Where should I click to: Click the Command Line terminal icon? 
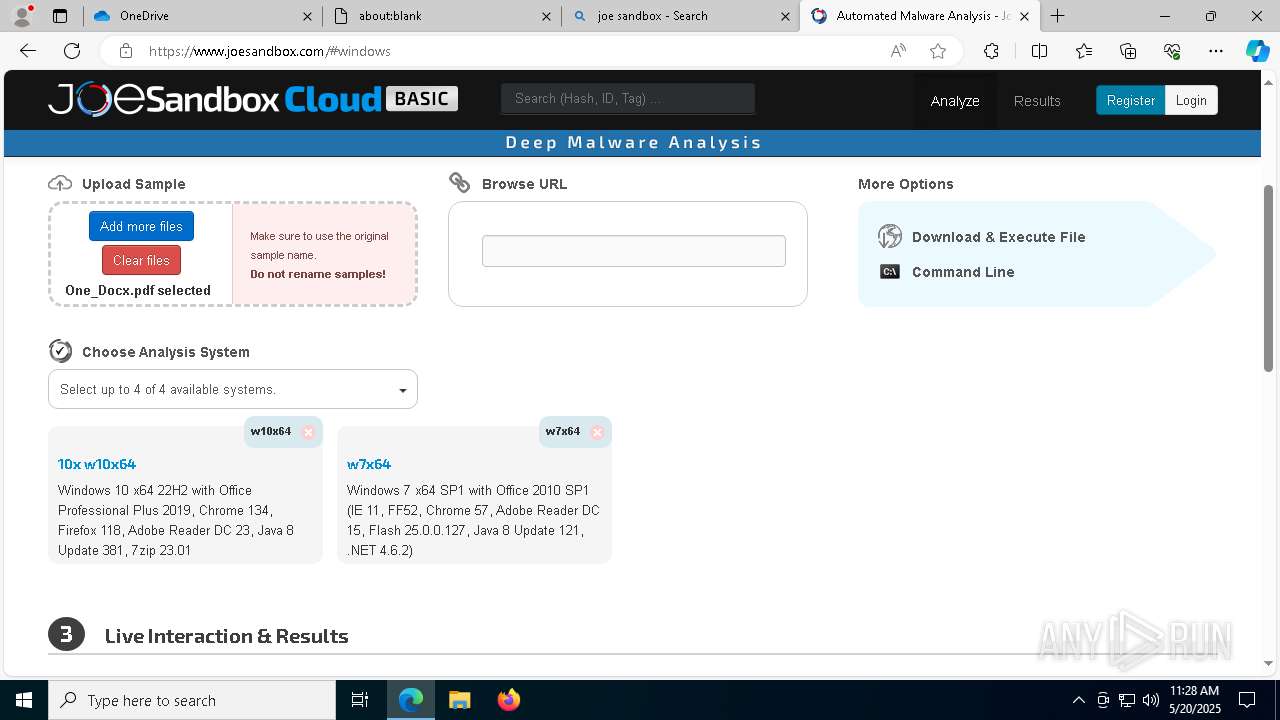890,272
